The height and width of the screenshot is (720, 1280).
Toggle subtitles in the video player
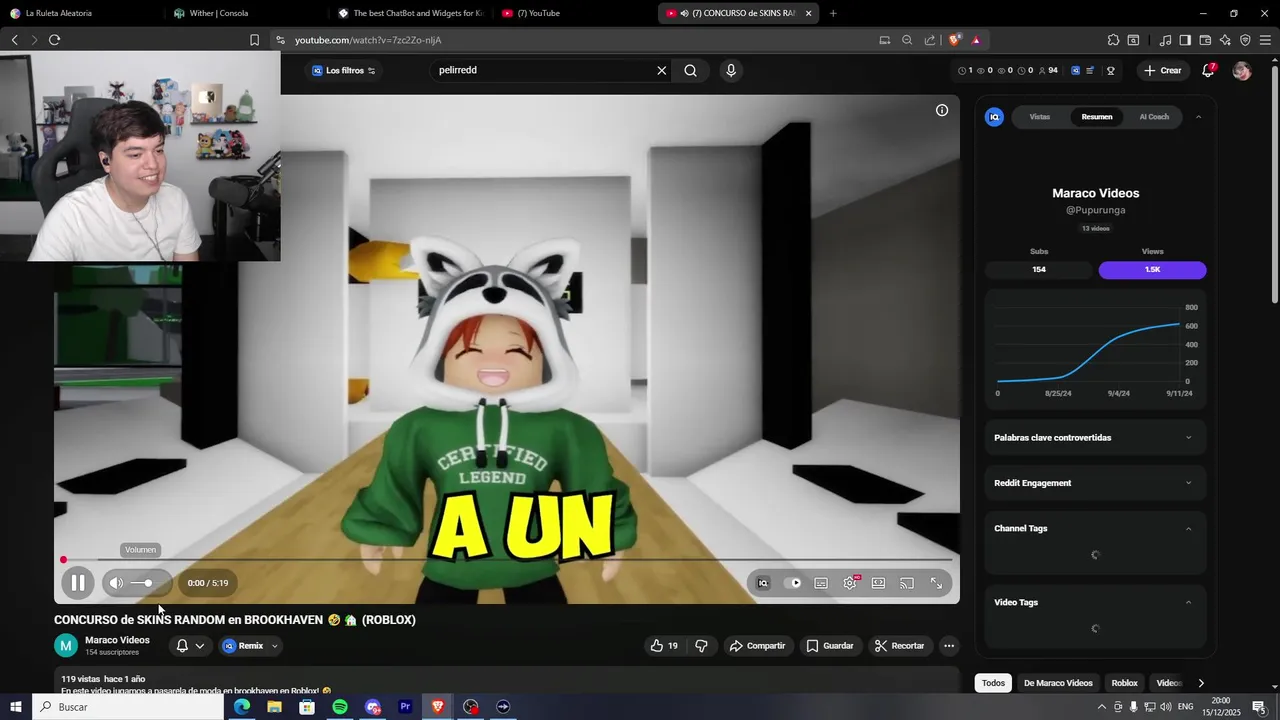click(821, 583)
